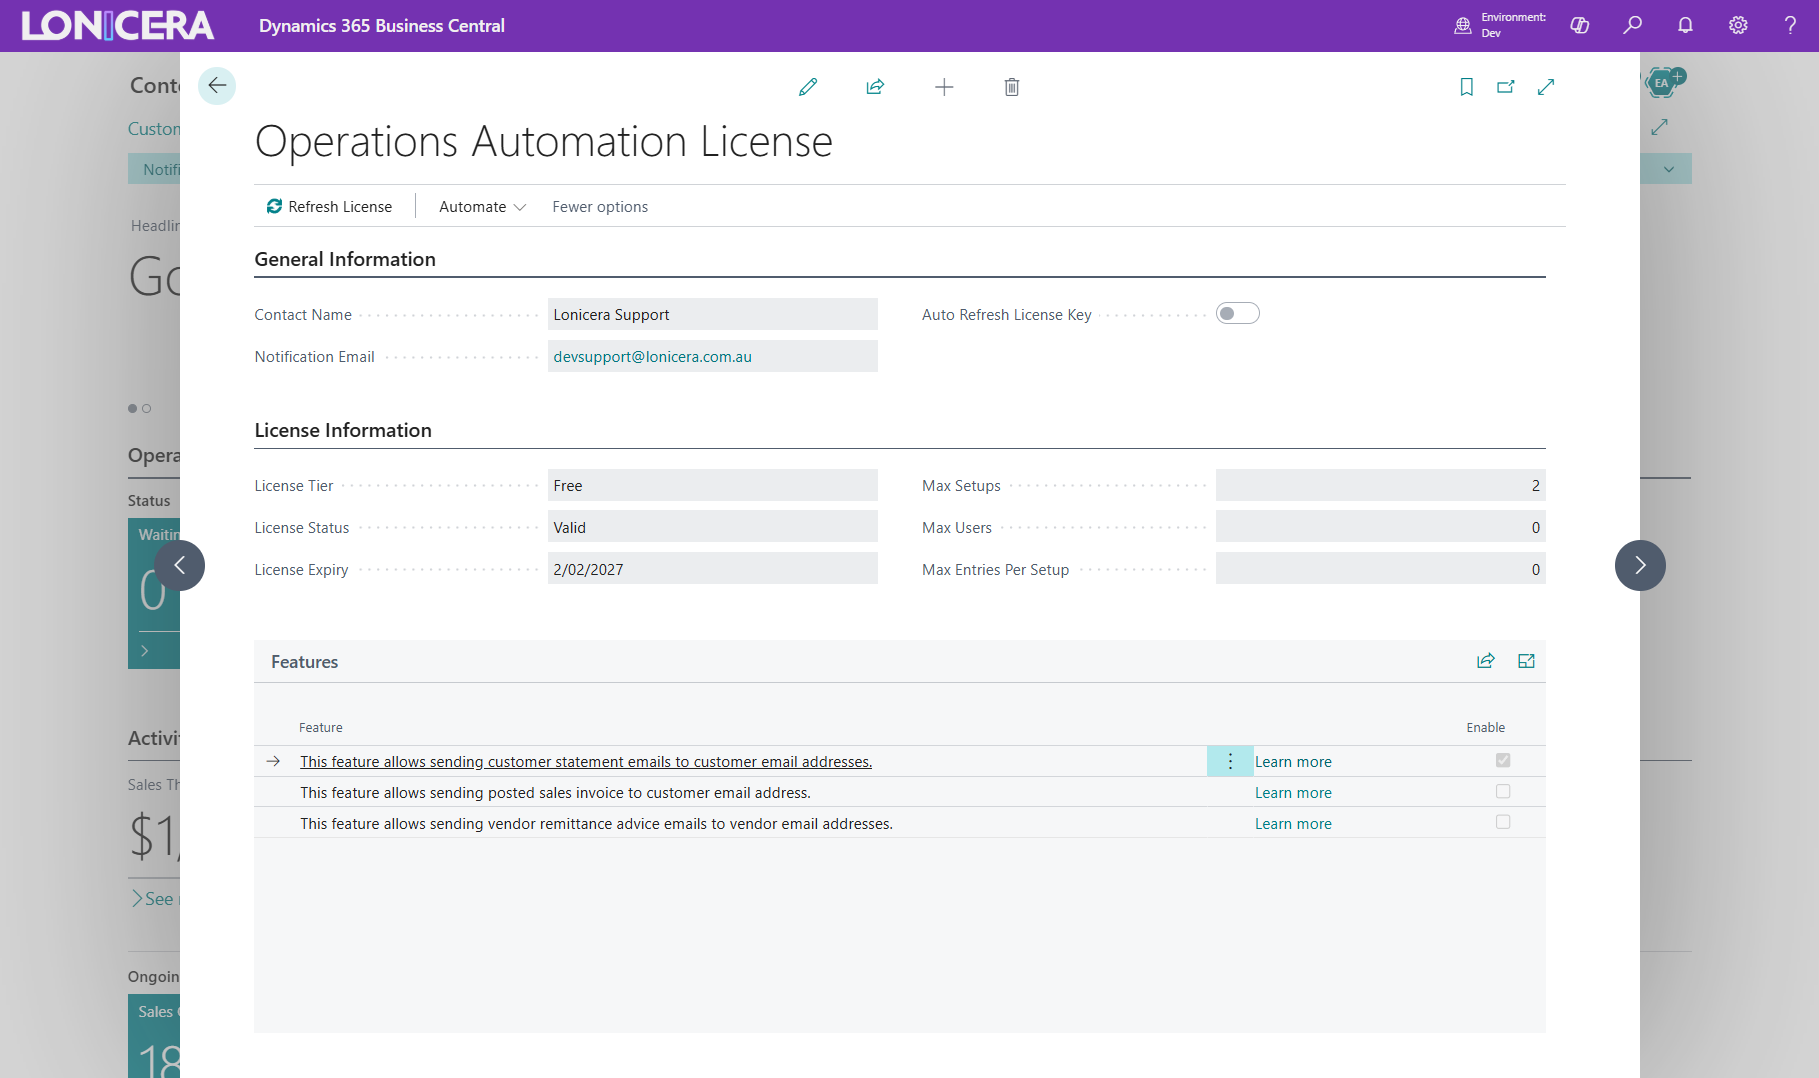
Task: Click Dynamics 365 Business Central title
Action: pos(382,26)
